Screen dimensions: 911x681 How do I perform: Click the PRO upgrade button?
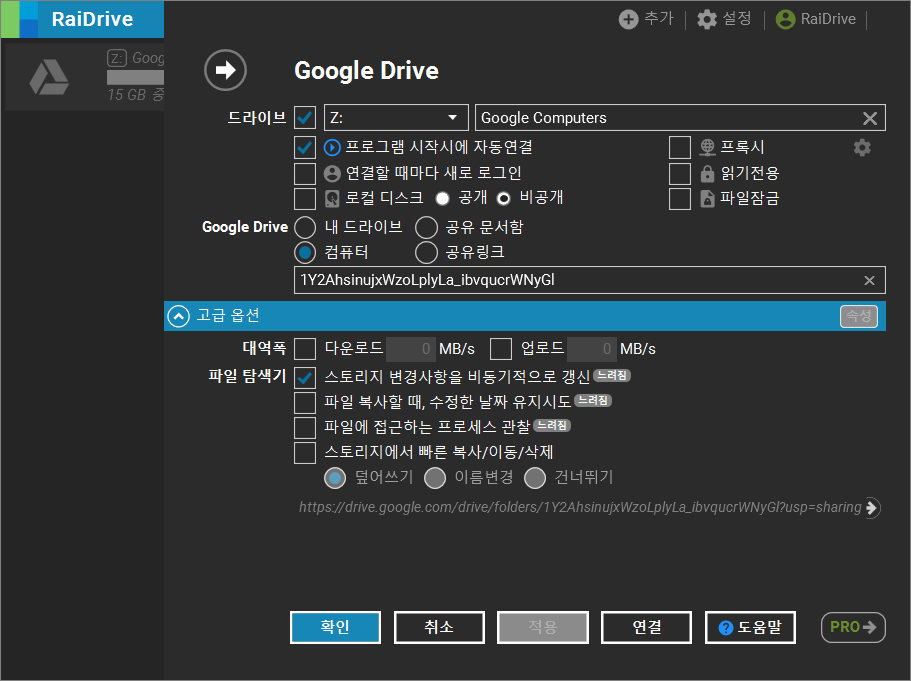(x=853, y=628)
